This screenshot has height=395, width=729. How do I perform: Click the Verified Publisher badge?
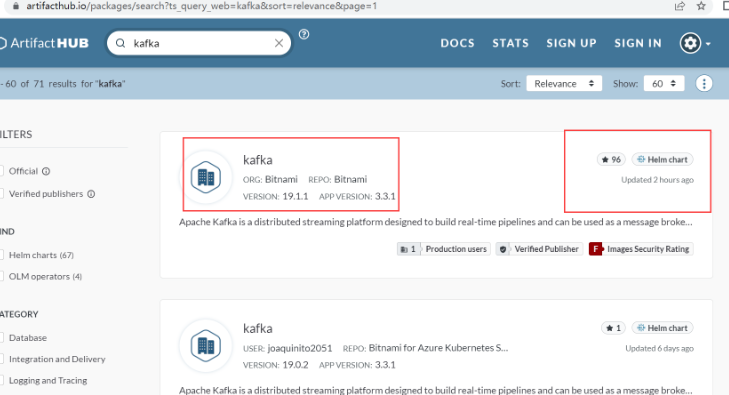tap(539, 249)
